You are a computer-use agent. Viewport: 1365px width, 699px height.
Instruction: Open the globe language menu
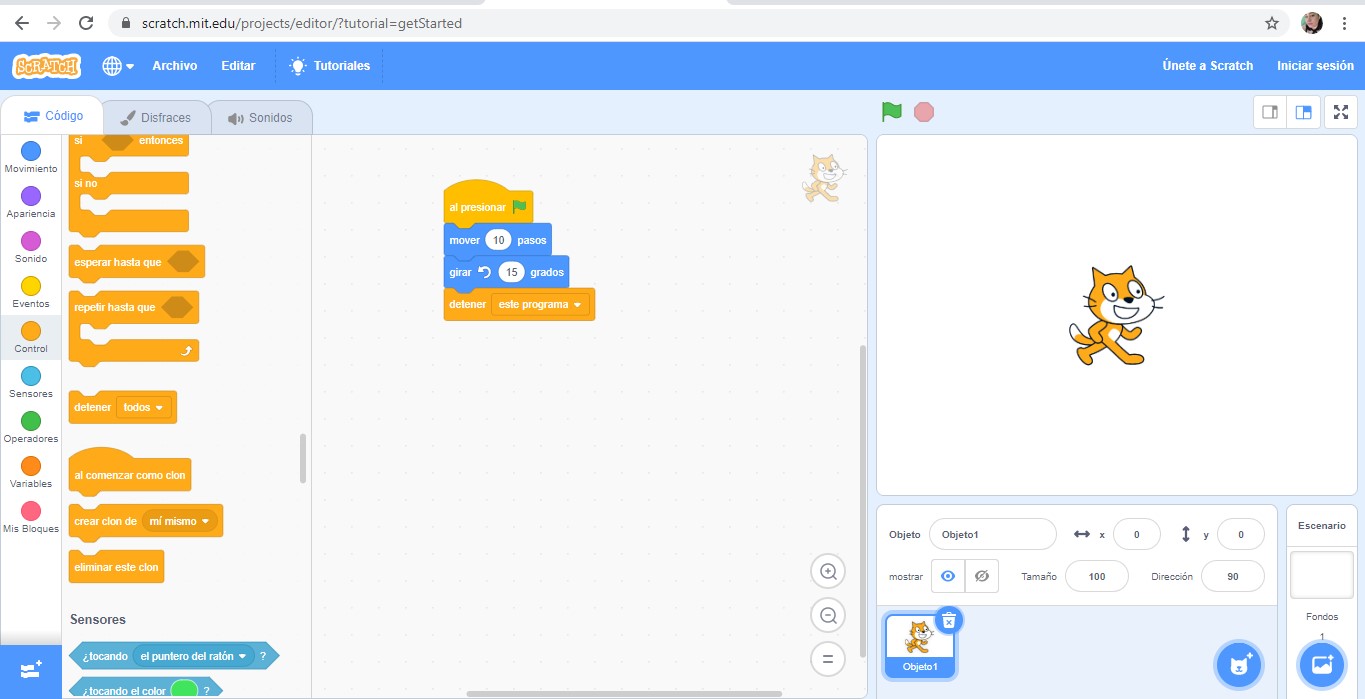118,66
